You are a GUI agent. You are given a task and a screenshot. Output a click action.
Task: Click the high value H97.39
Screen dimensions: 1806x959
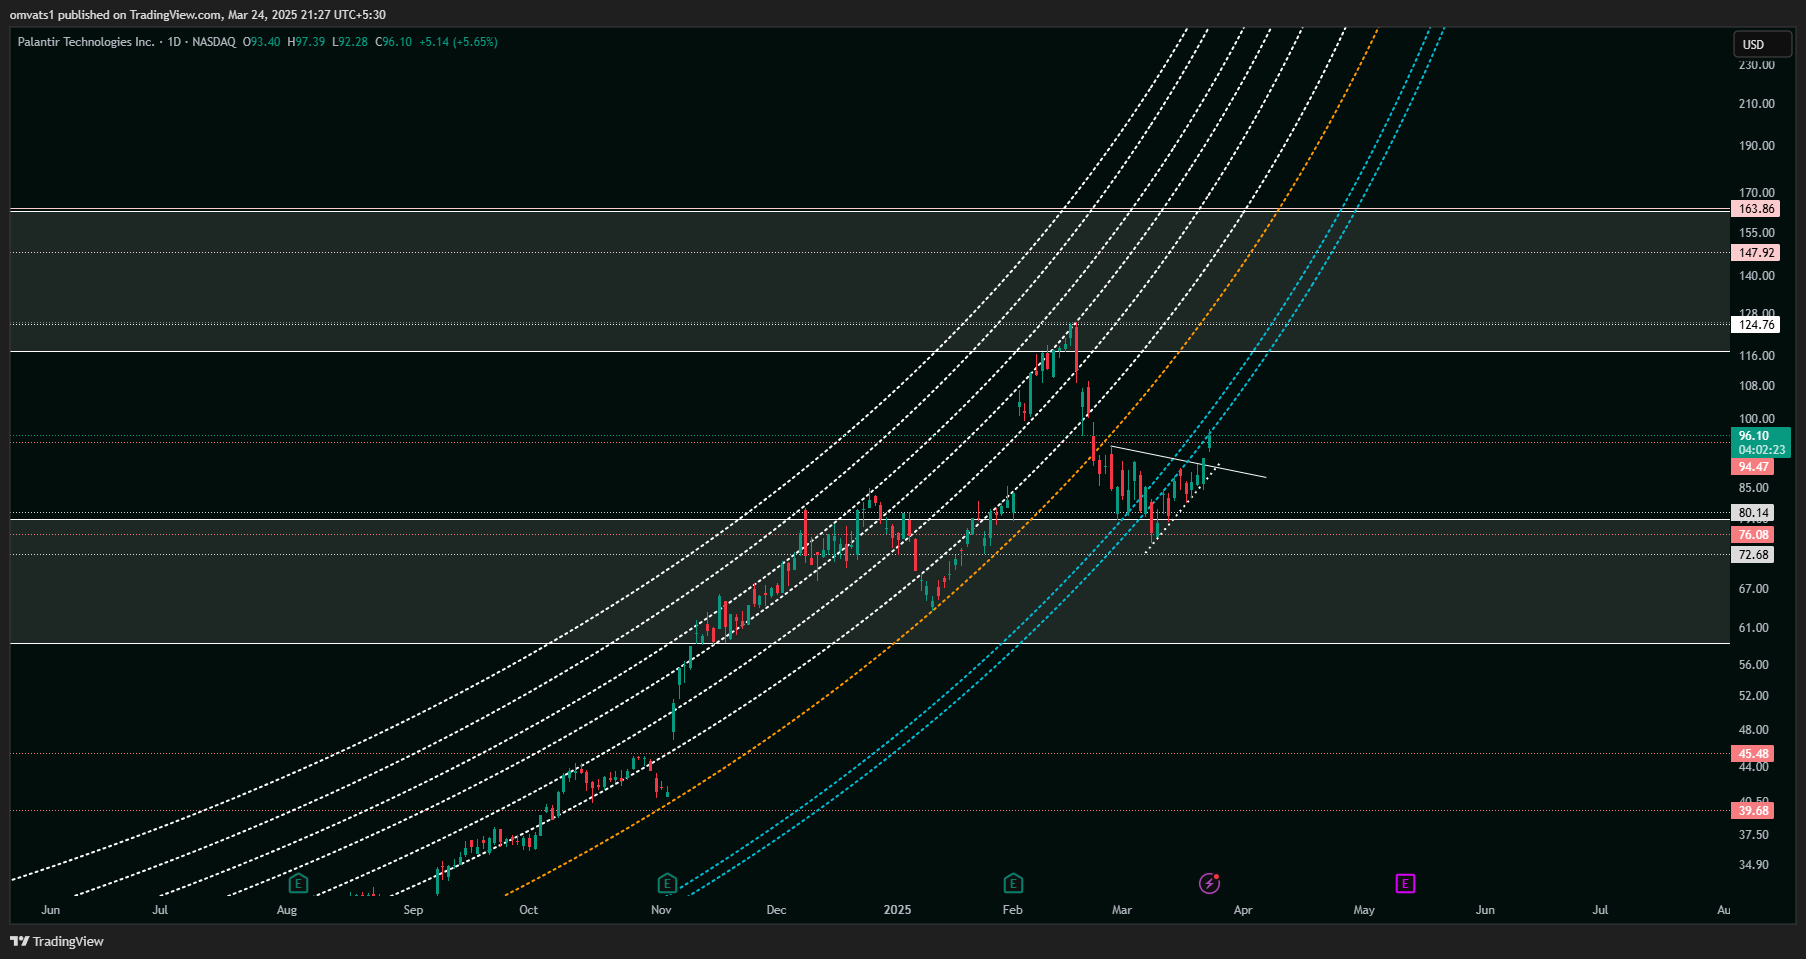coord(306,42)
